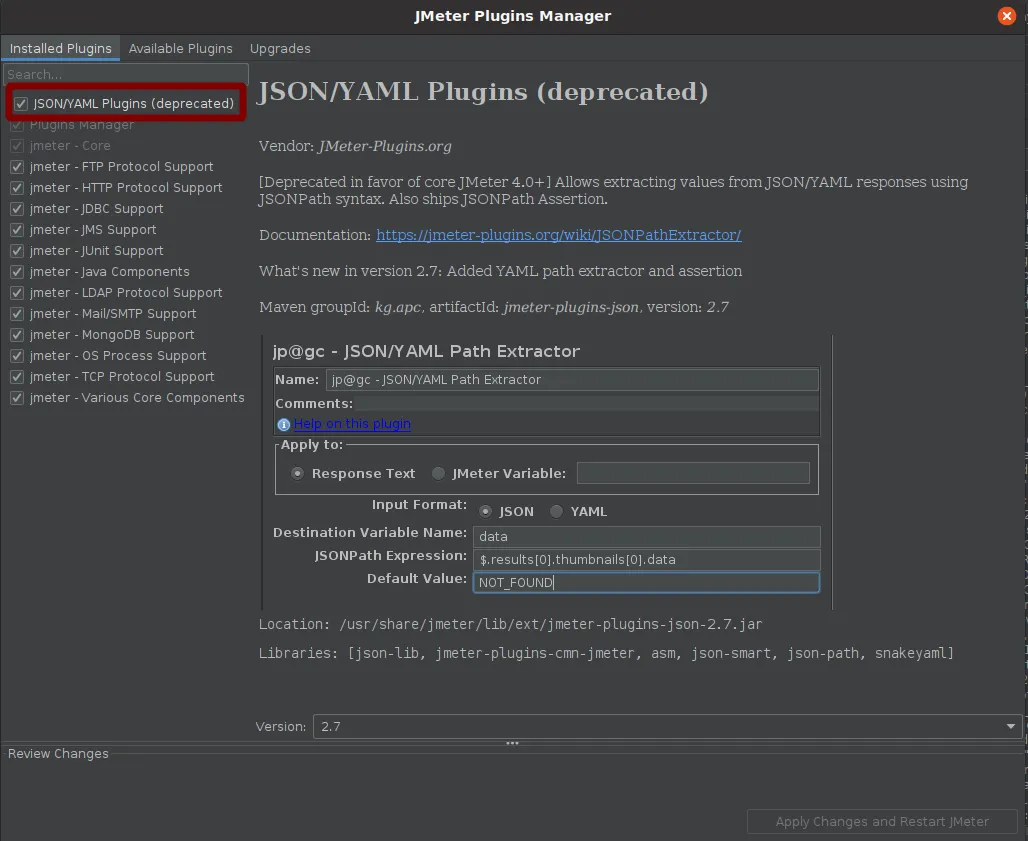Toggle jmeter - JDBC Support checkbox

(x=17, y=209)
